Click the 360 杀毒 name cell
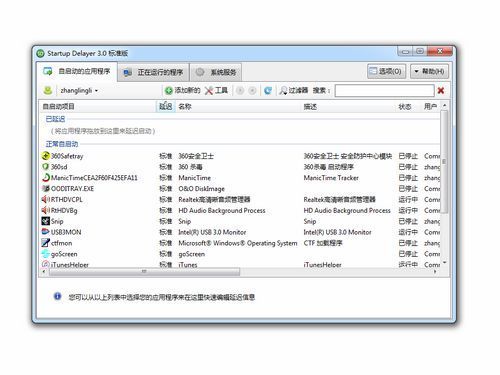This screenshot has height=375, width=500. tap(190, 167)
